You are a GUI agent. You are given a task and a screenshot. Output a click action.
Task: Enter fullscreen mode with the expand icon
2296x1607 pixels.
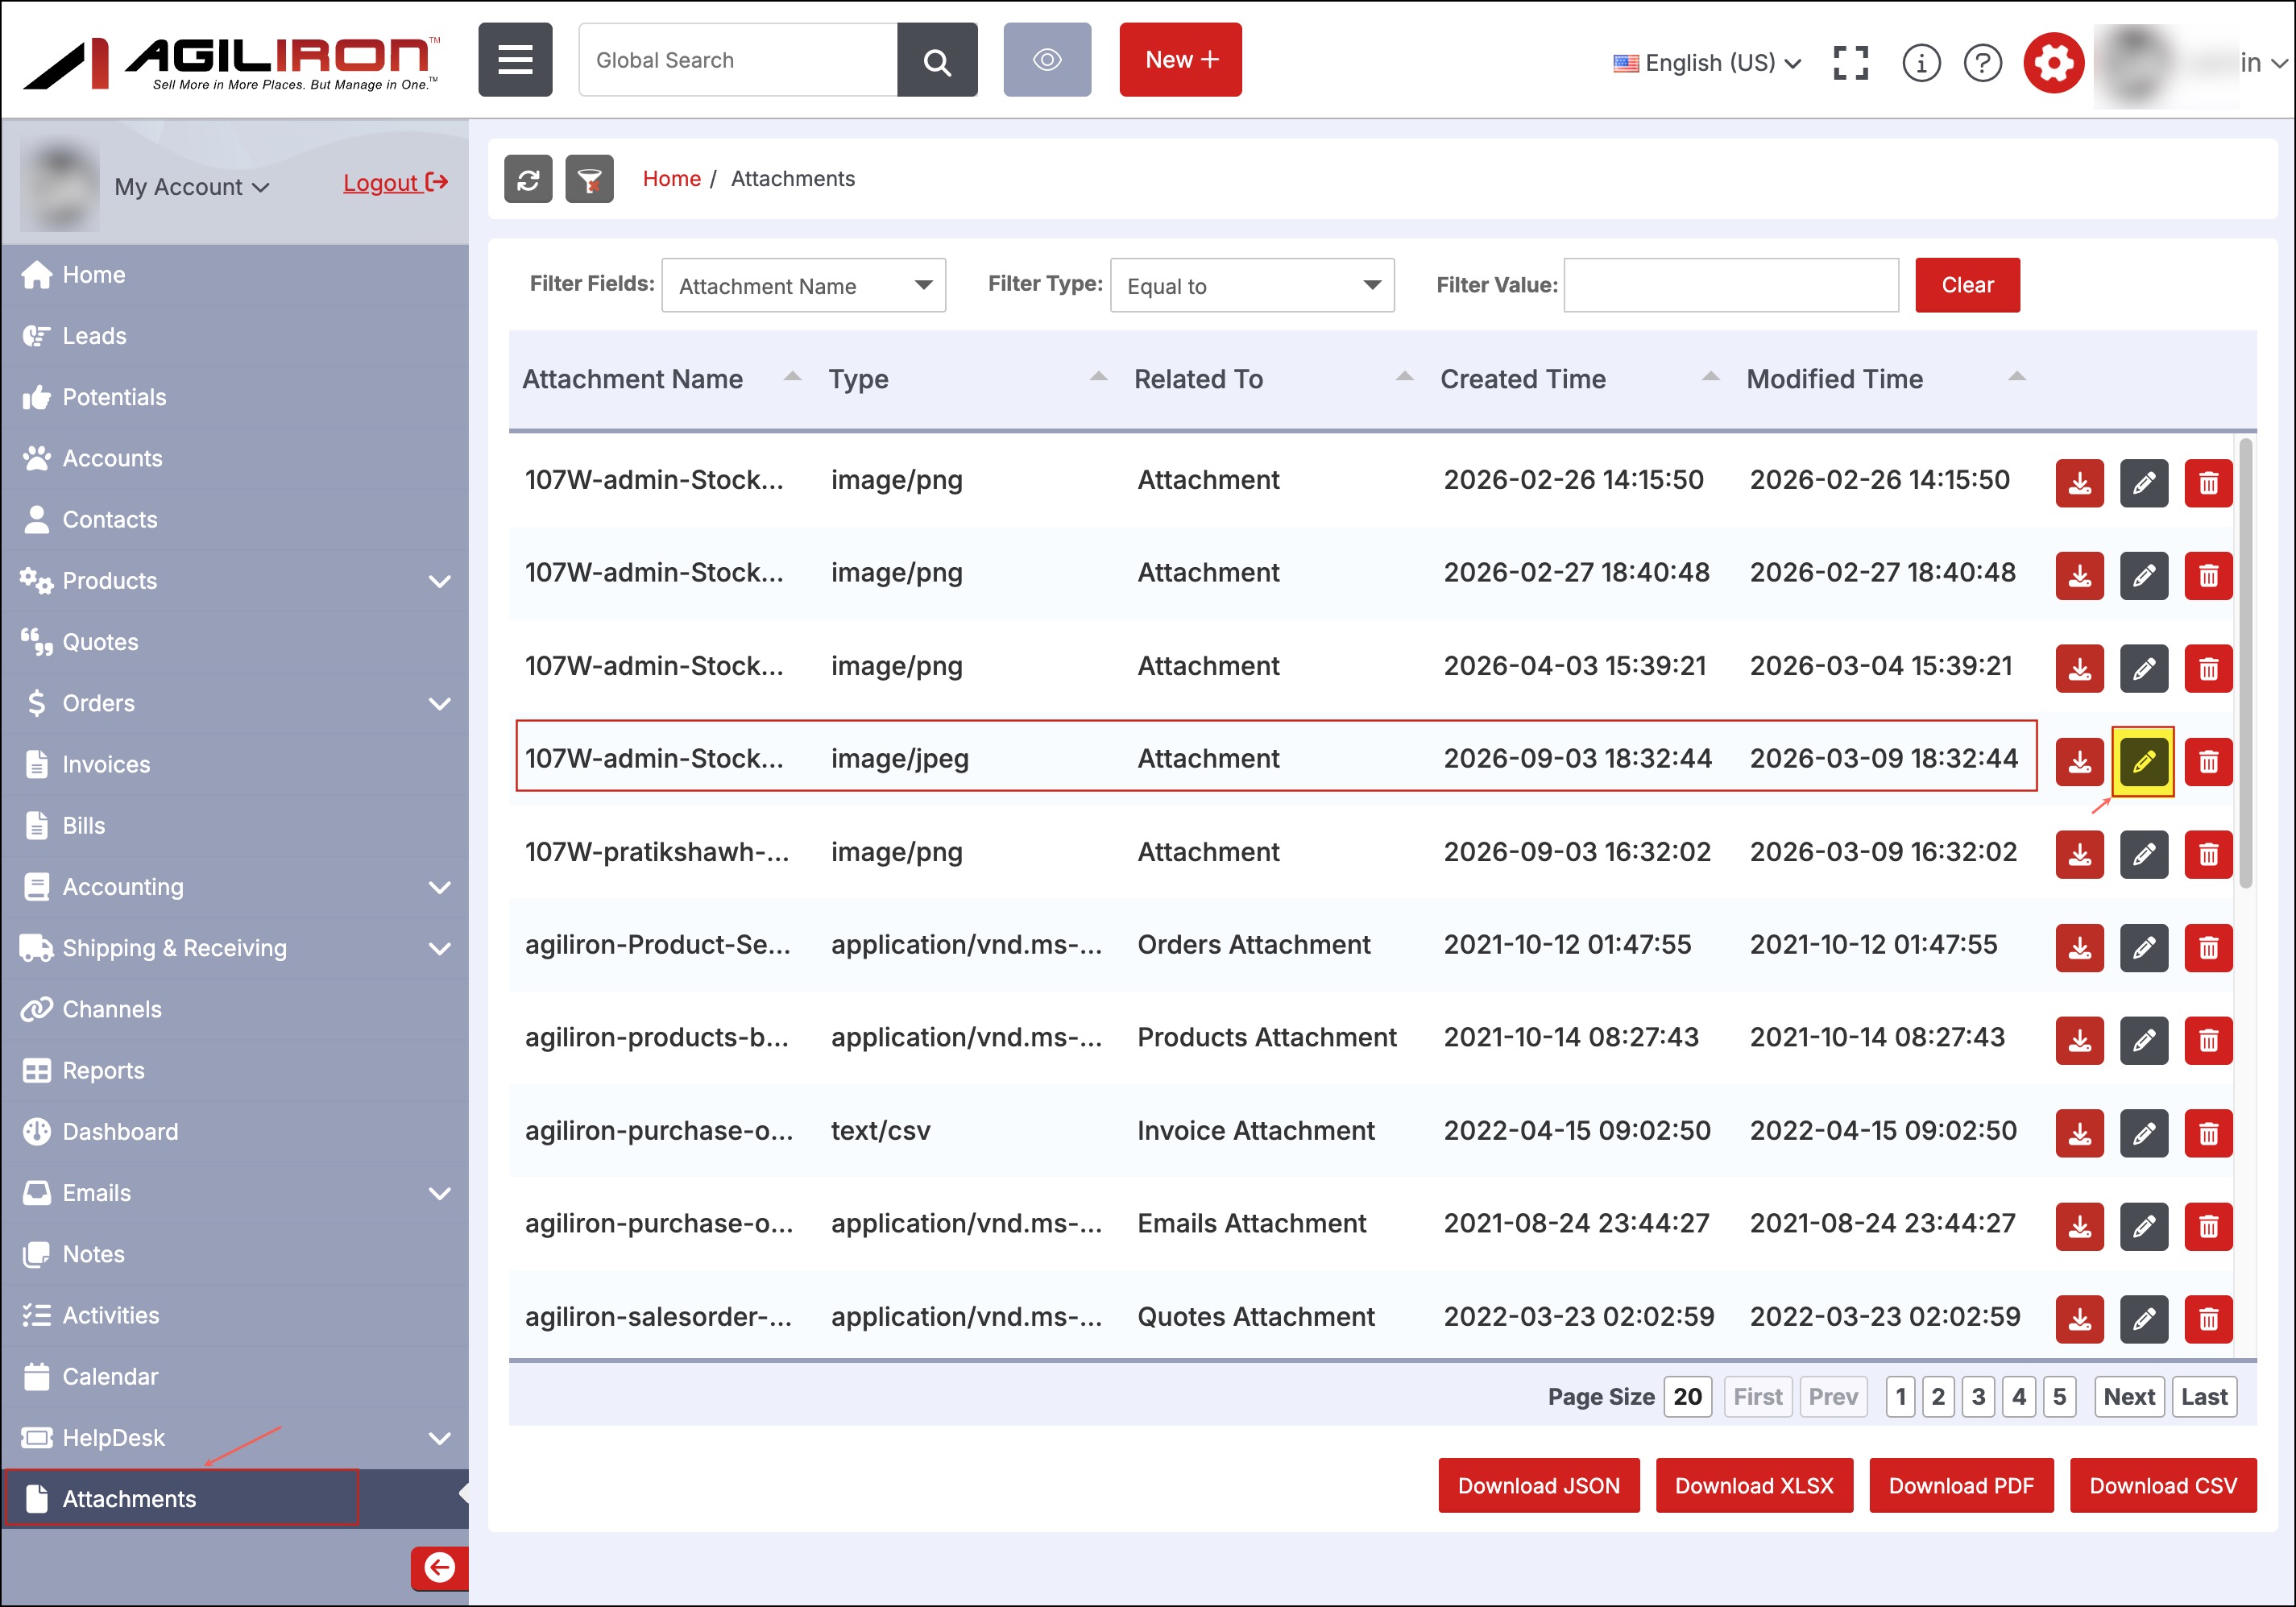(x=1850, y=62)
